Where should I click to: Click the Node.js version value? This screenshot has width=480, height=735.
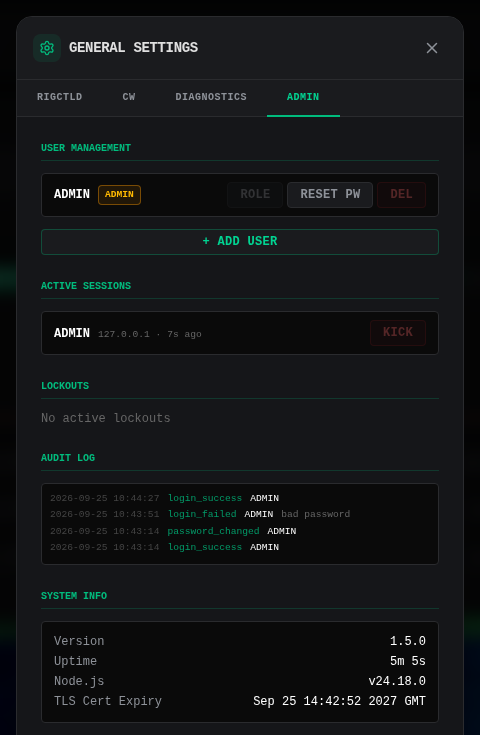click(x=397, y=681)
